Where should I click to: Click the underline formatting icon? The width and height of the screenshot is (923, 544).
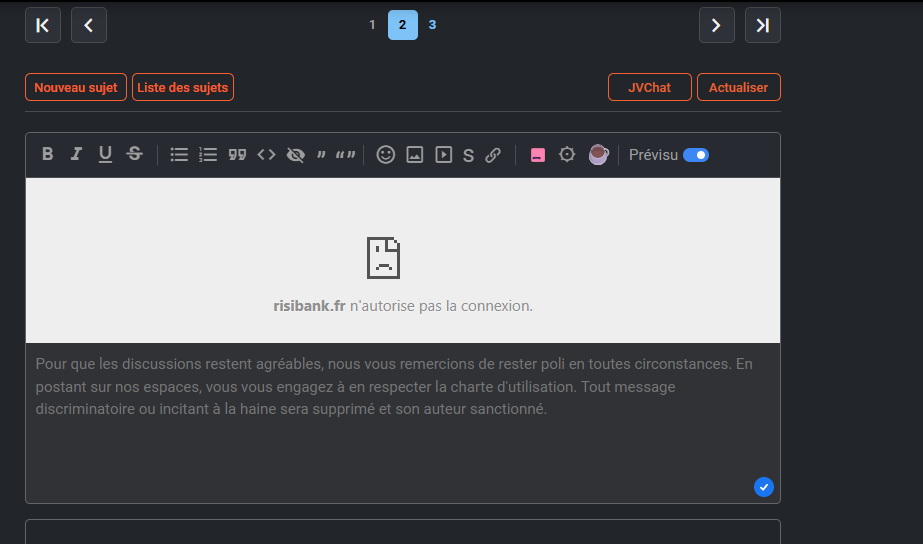pyautogui.click(x=105, y=154)
